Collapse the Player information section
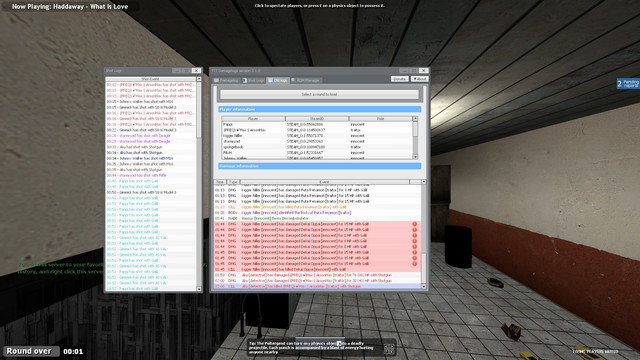 (320, 109)
